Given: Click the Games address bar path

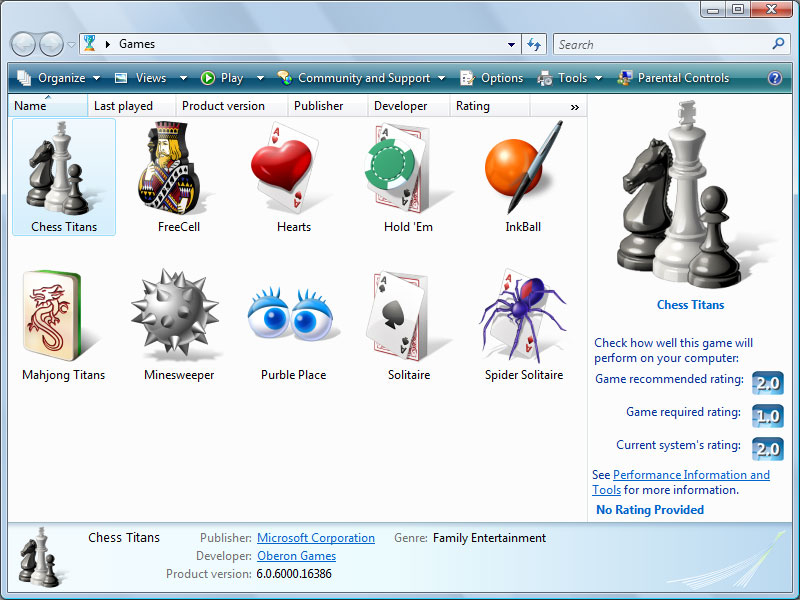Looking at the screenshot, I should click(x=137, y=44).
